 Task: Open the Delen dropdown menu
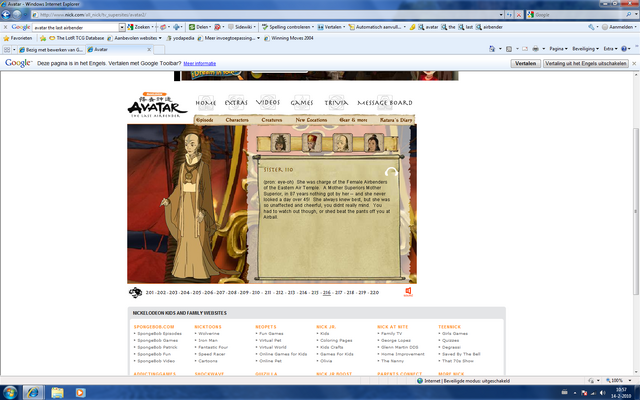[210, 27]
